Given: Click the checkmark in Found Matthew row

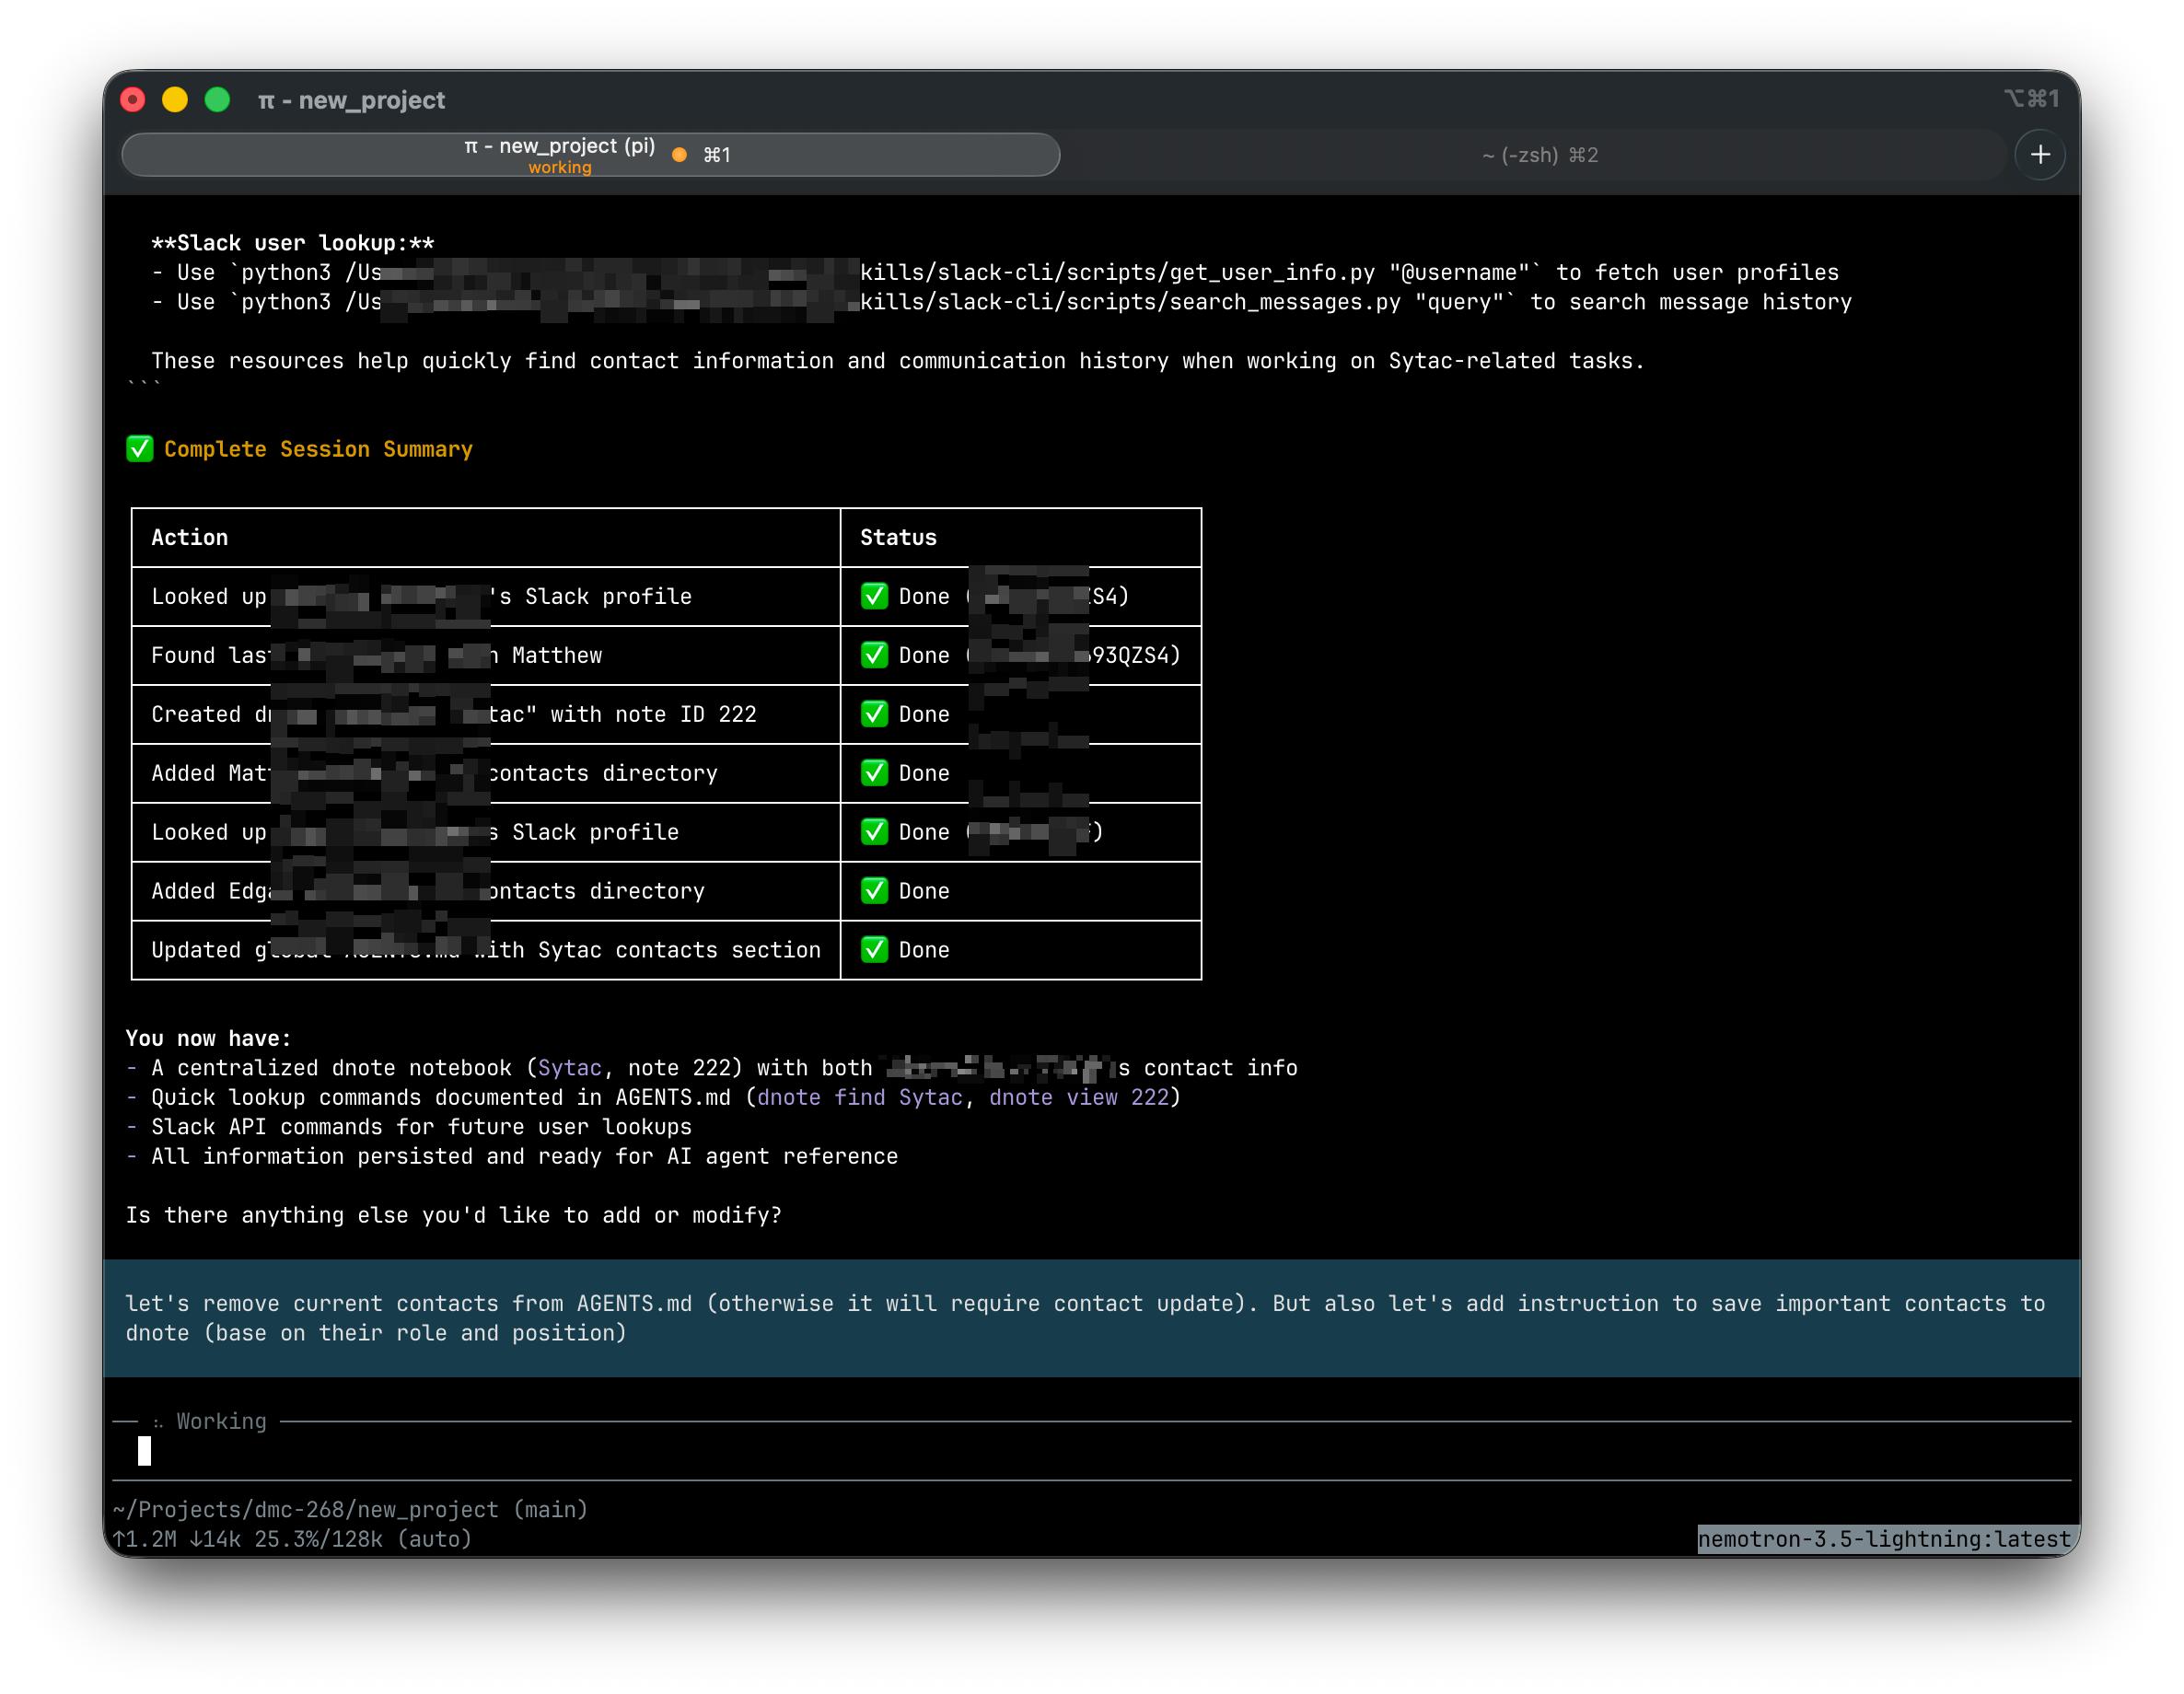Looking at the screenshot, I should coord(874,655).
